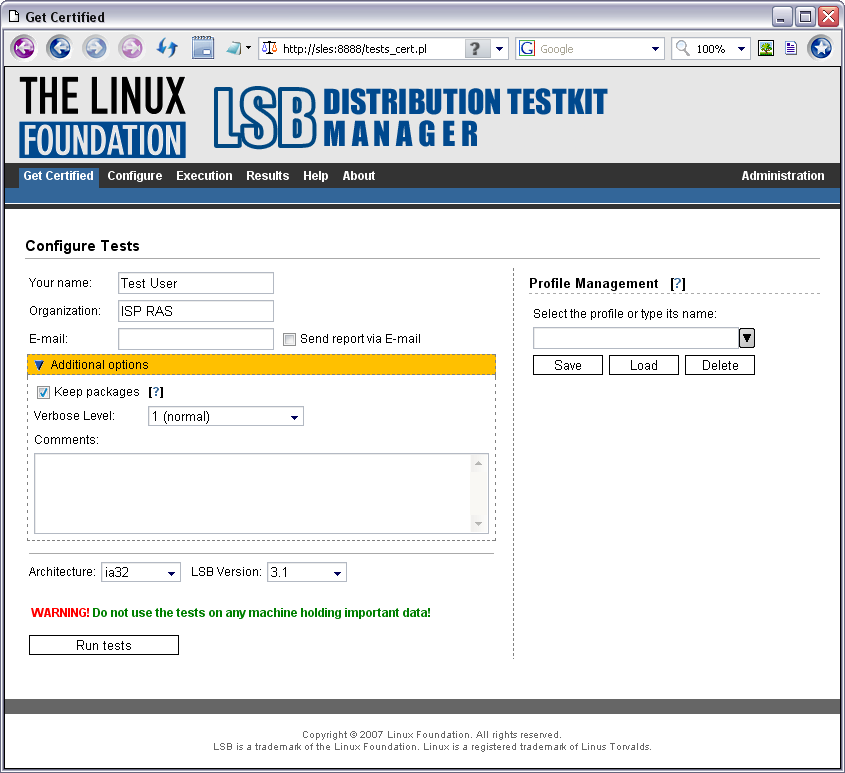This screenshot has width=845, height=773.
Task: Expand the profile selection dropdown arrow
Action: pyautogui.click(x=747, y=338)
